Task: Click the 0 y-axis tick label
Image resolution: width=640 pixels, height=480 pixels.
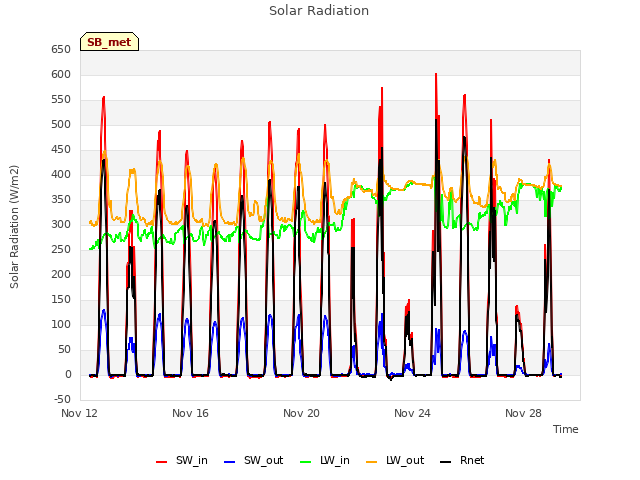Action: 68,375
